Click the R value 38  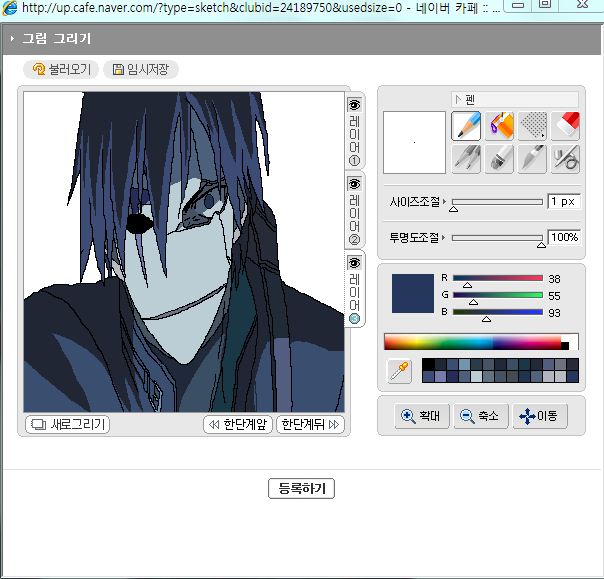tap(554, 279)
